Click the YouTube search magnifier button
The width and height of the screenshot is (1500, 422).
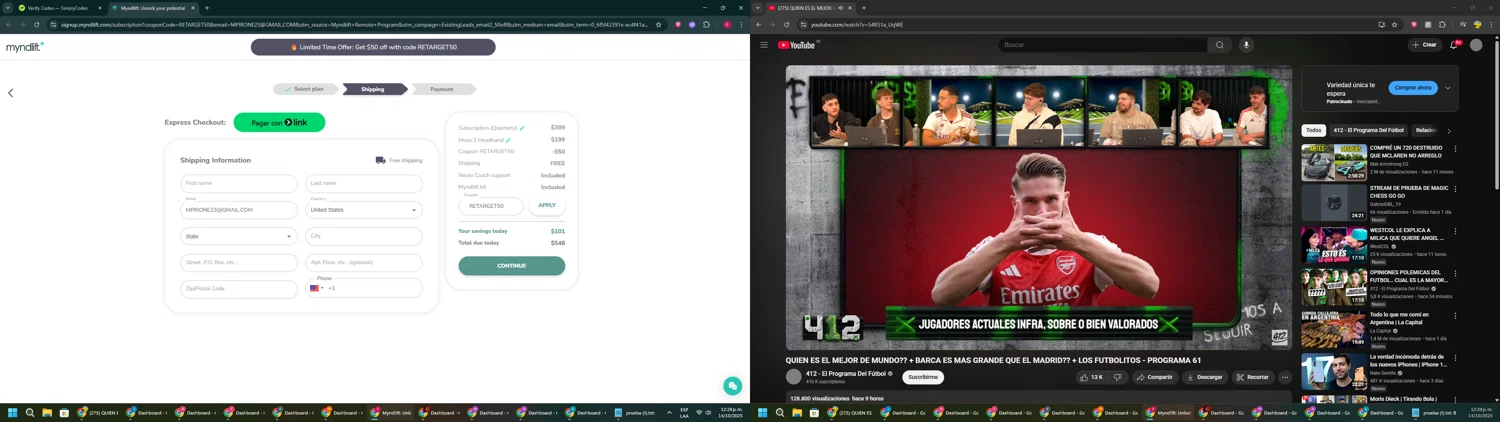[1219, 45]
